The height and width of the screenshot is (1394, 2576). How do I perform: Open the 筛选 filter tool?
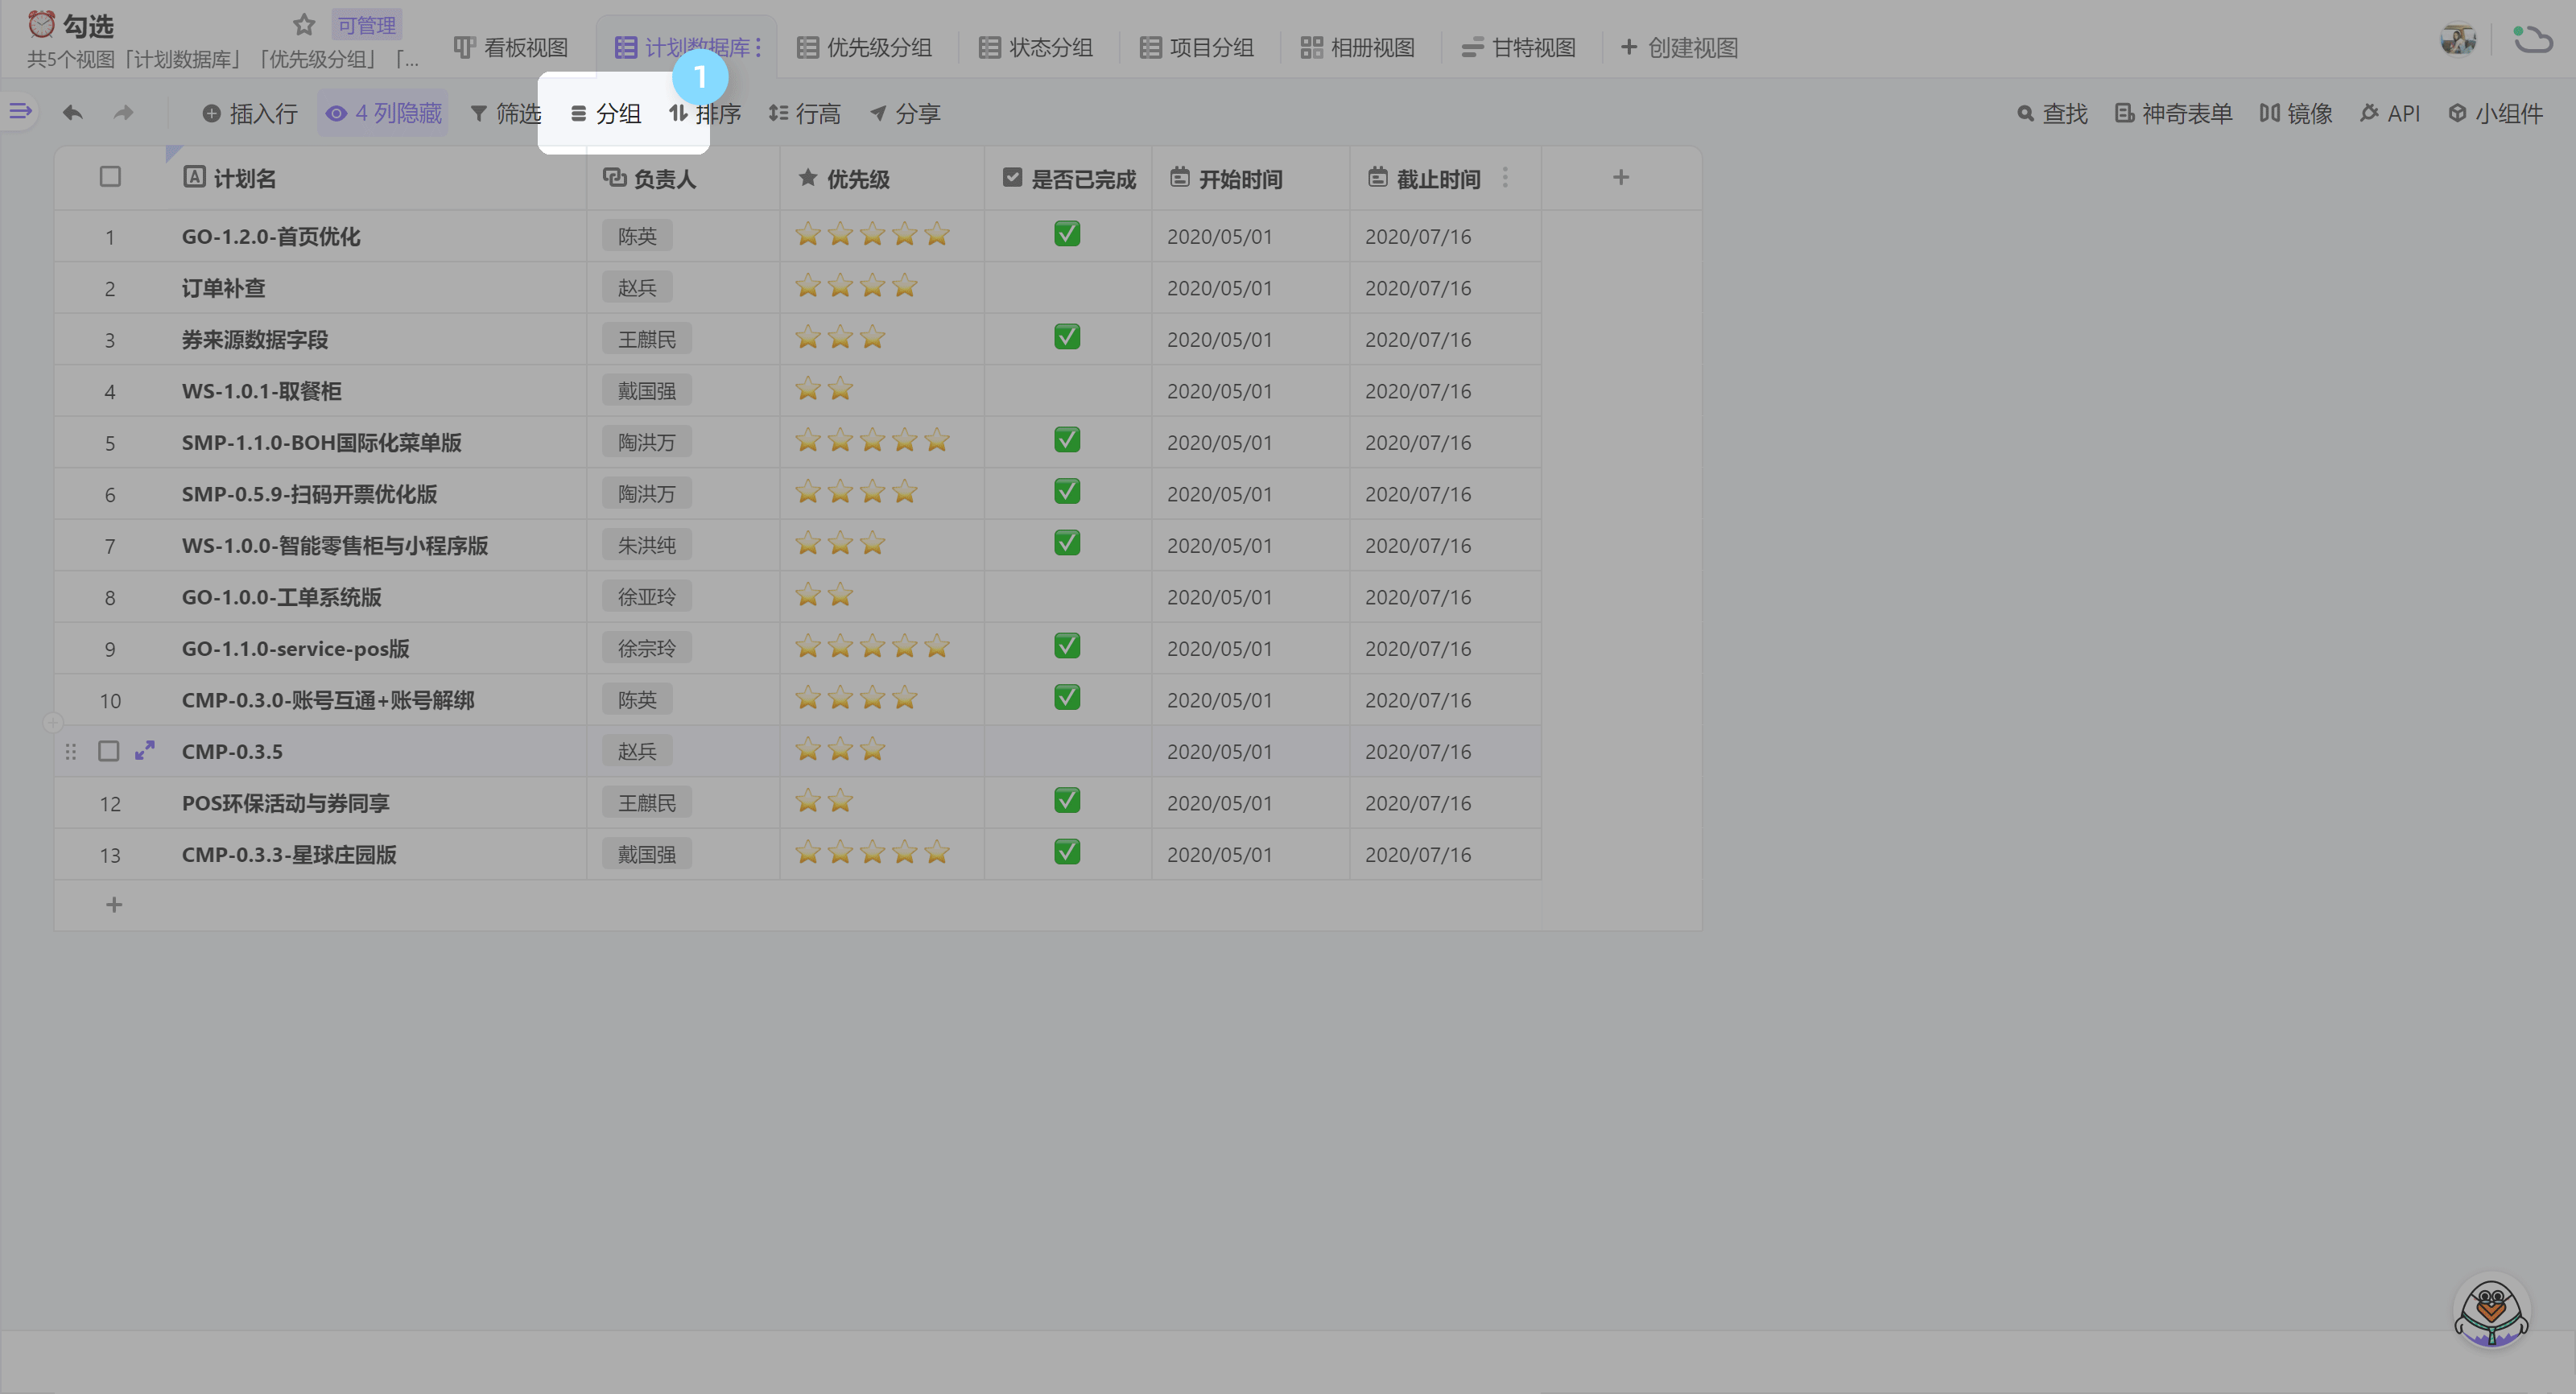pos(504,113)
